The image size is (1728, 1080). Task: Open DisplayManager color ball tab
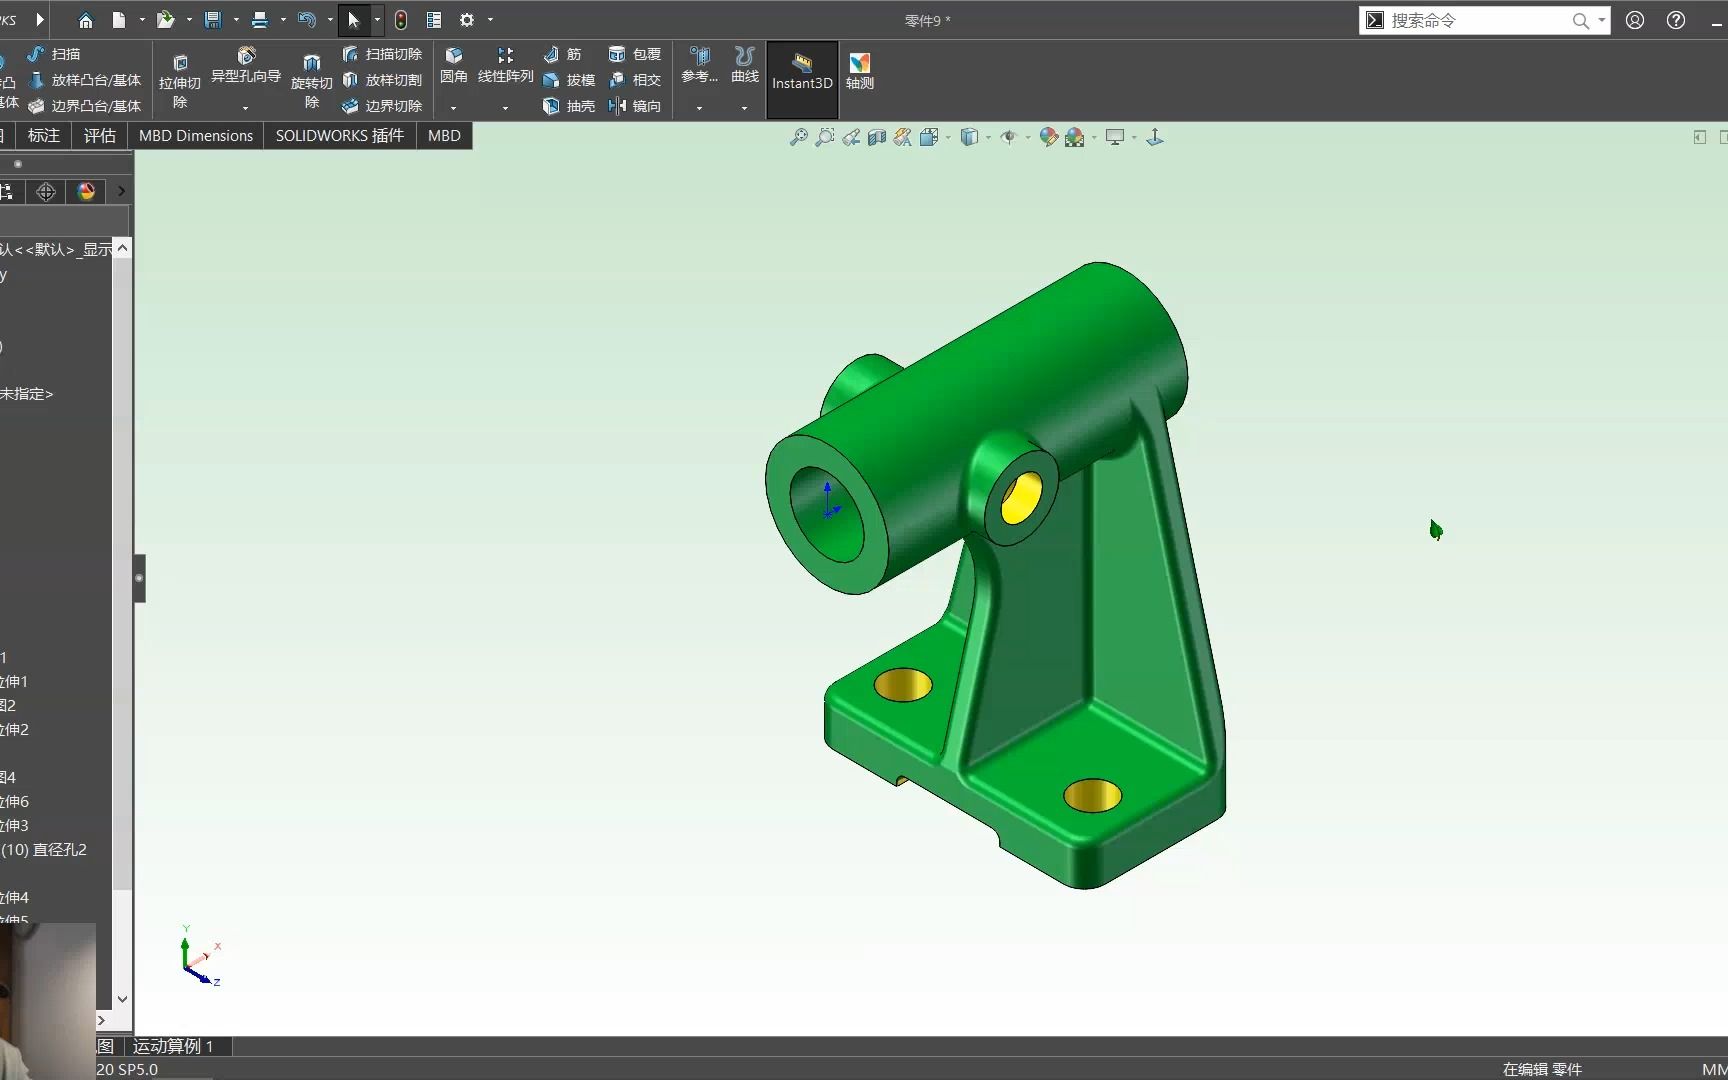[x=86, y=191]
